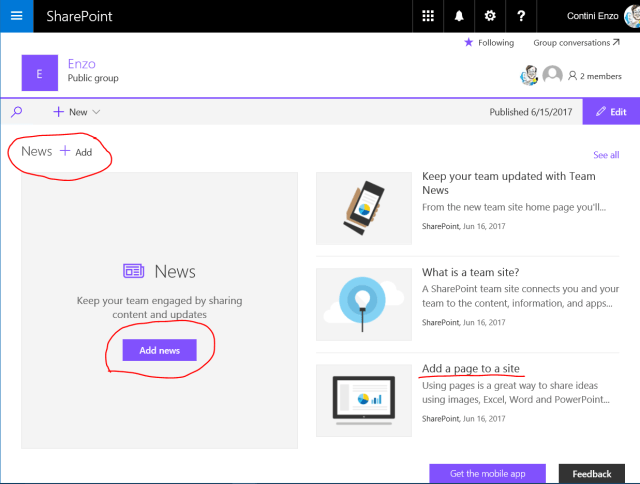Open the settings gear
Screen dimensions: 640x484
pos(490,16)
